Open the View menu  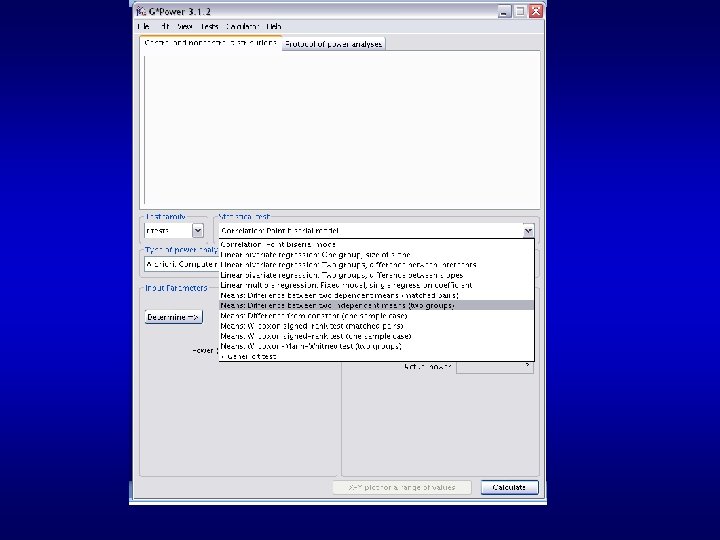(x=185, y=27)
